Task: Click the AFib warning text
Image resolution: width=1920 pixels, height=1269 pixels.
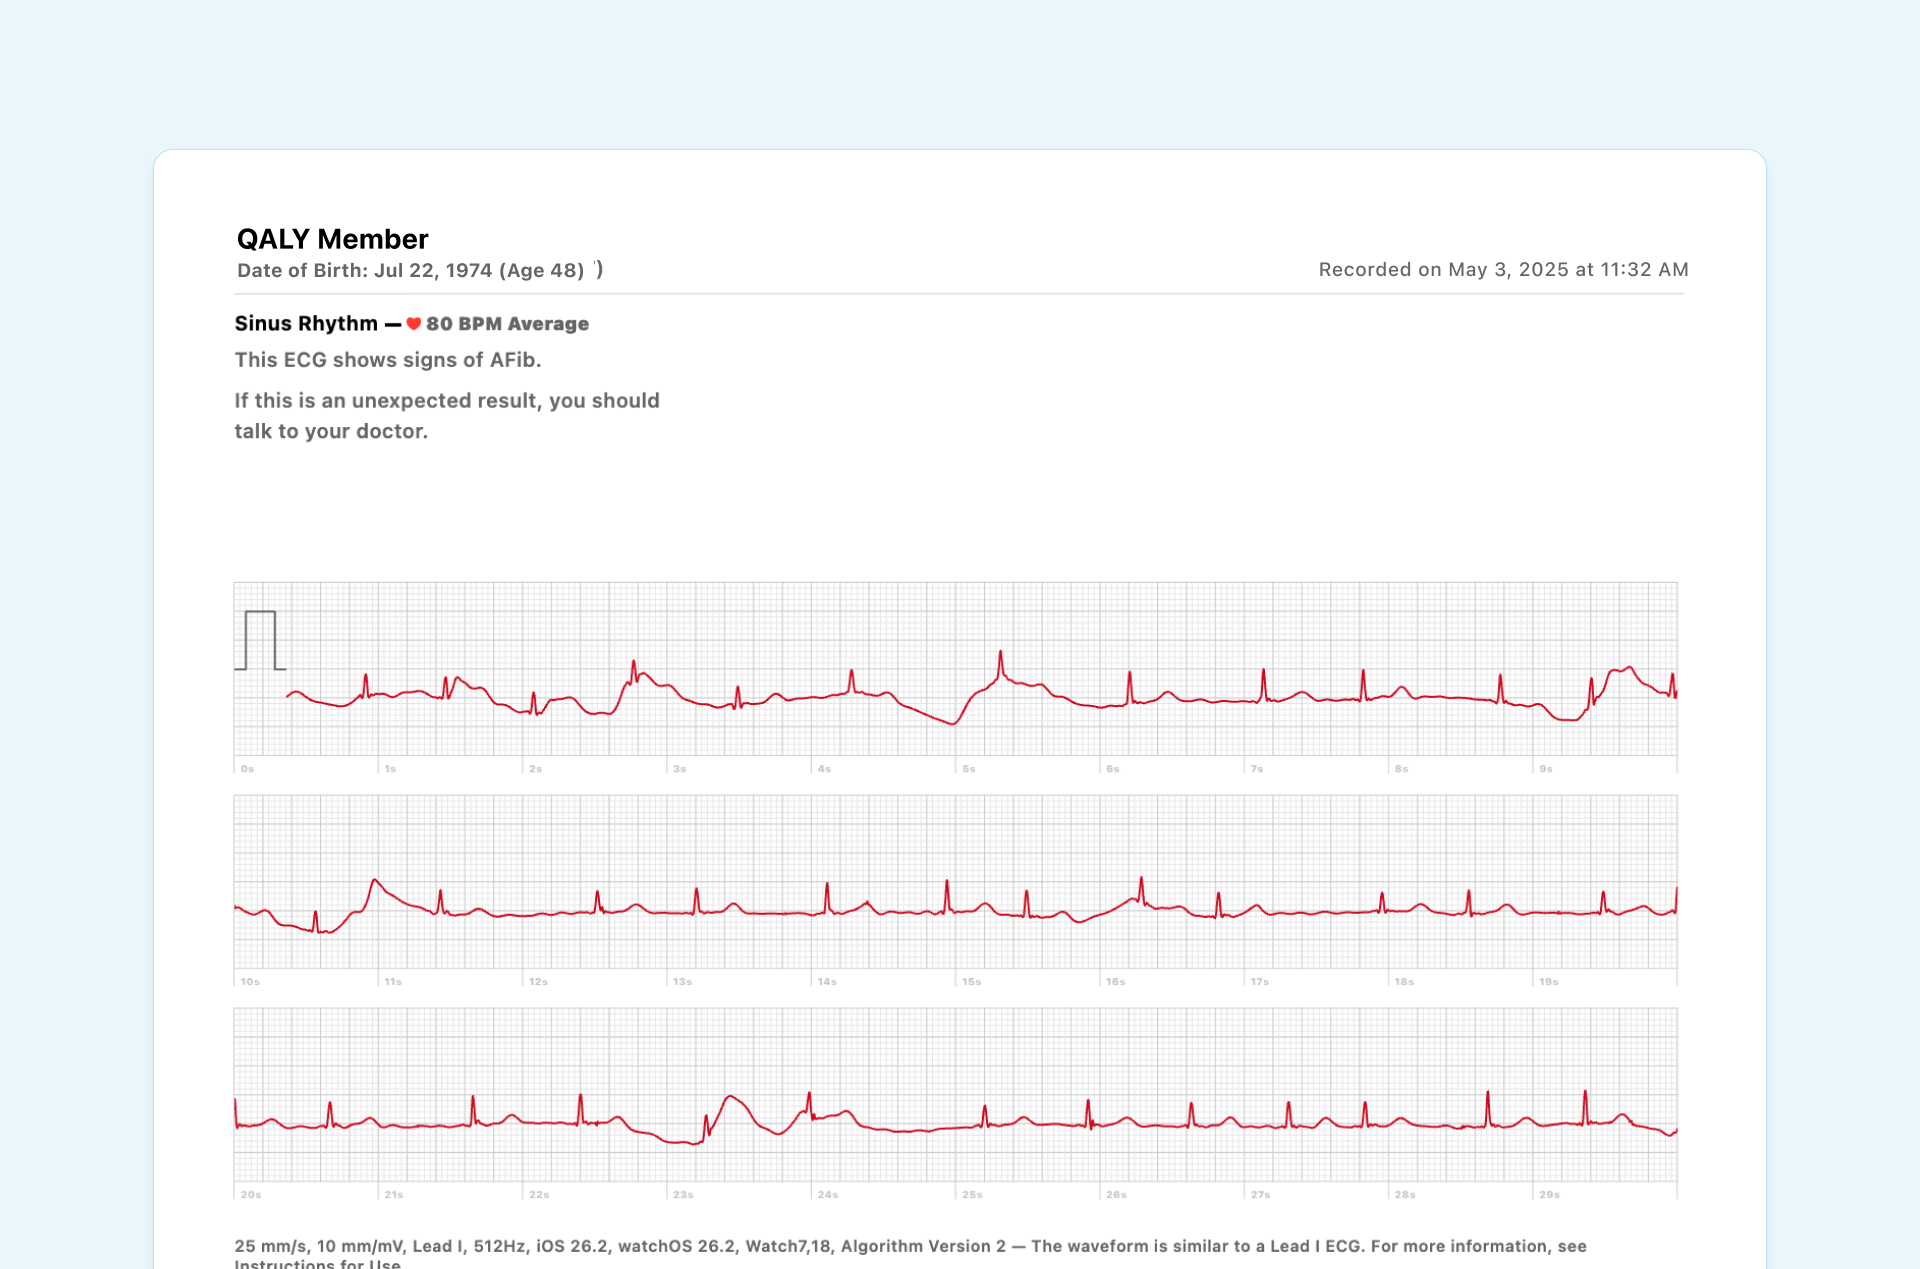Action: pos(388,359)
